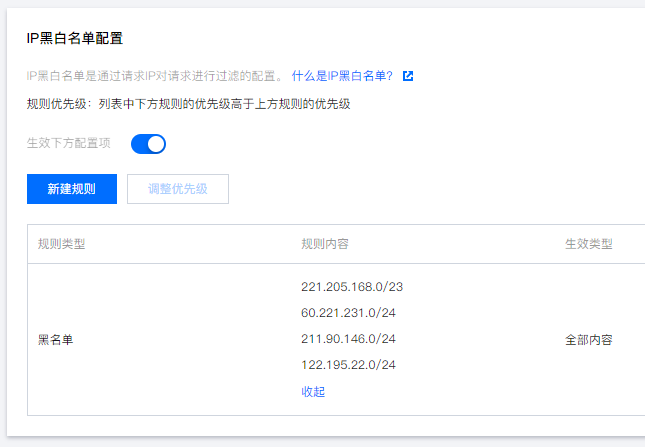Screen dimensions: 645x447
Task: Click the 新建规则 button
Action: tap(72, 189)
